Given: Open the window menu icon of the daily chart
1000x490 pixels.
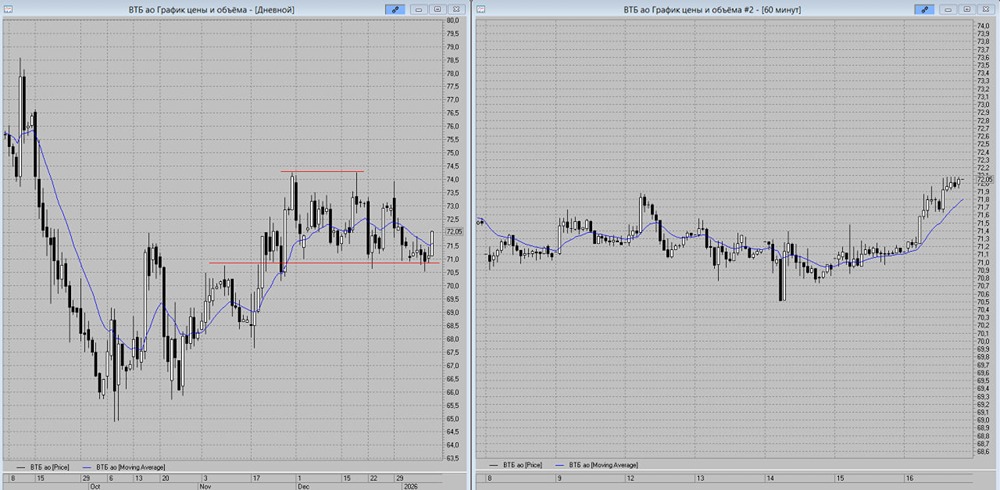Looking at the screenshot, I should [x=8, y=10].
